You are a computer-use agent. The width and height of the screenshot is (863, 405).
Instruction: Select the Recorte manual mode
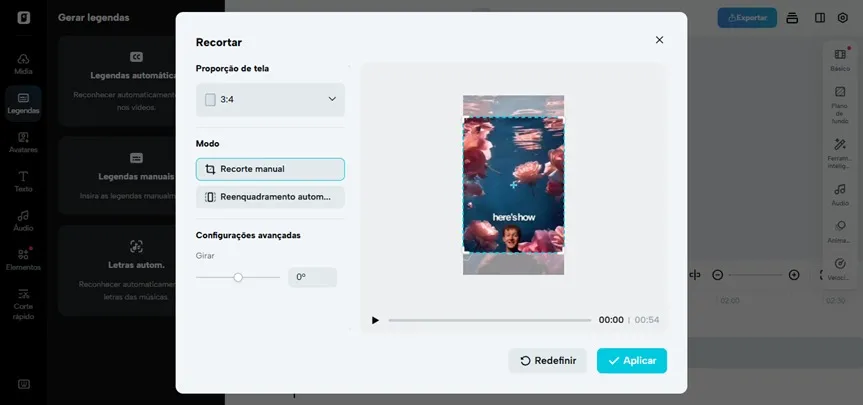pyautogui.click(x=270, y=169)
